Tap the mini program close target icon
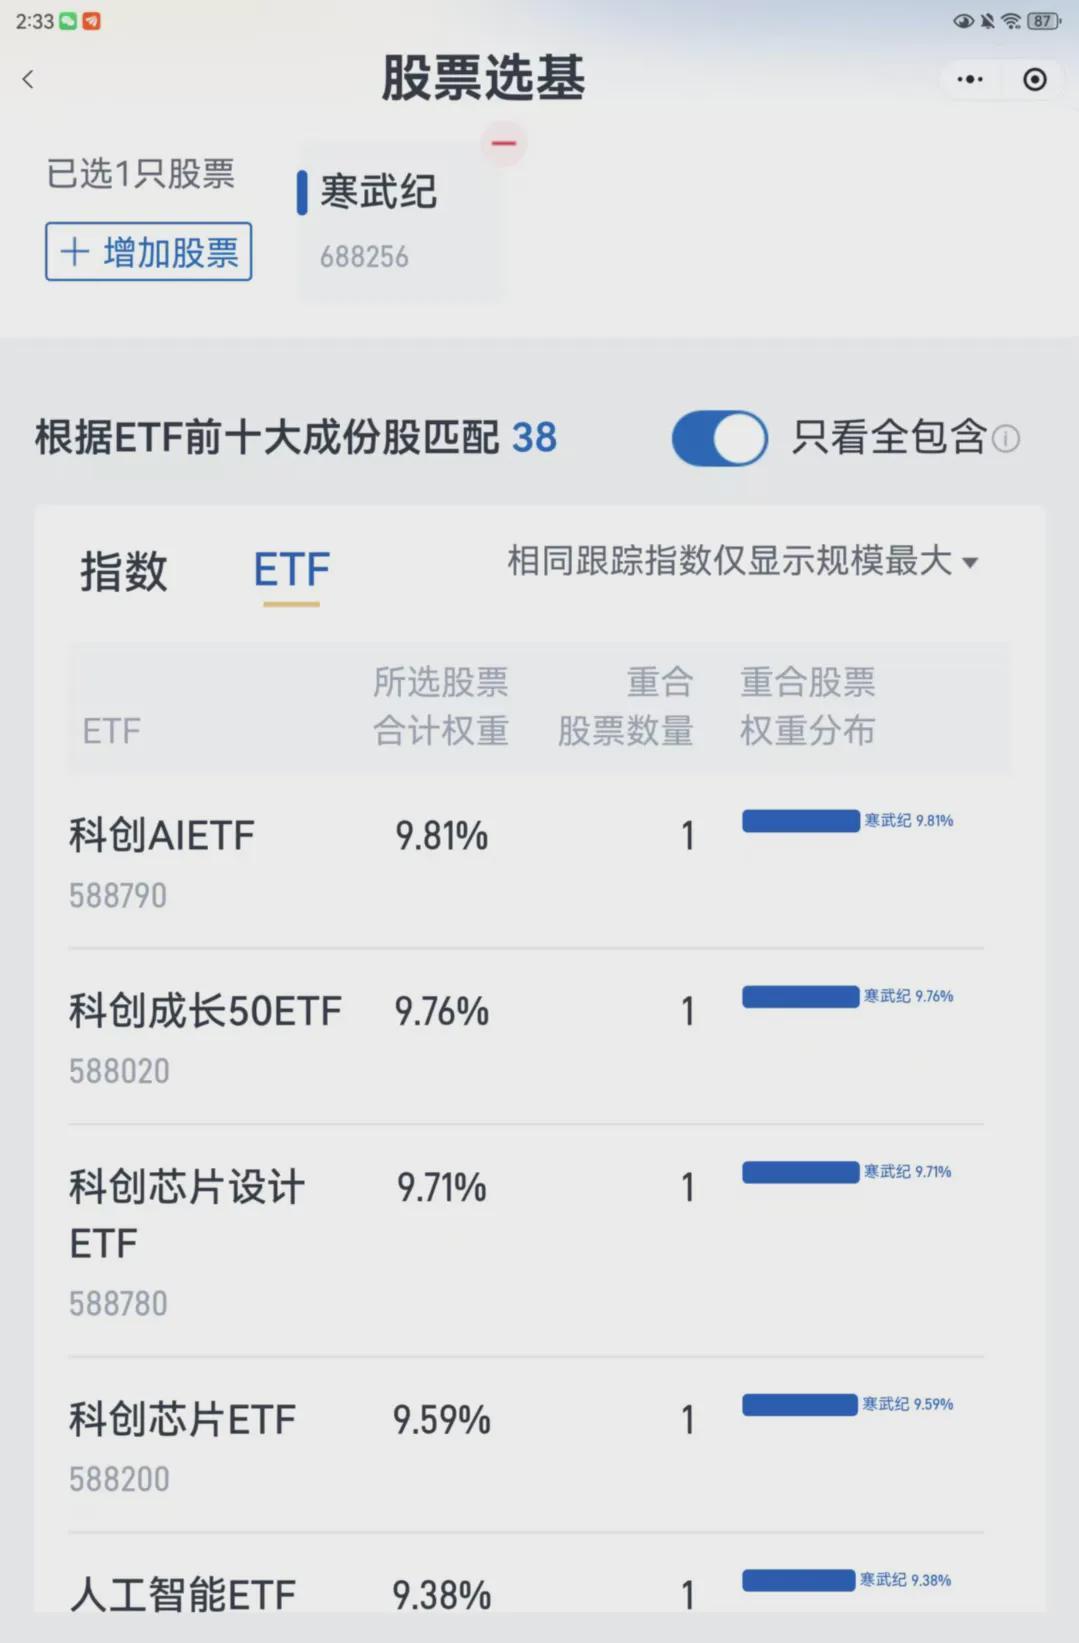 pyautogui.click(x=1035, y=79)
